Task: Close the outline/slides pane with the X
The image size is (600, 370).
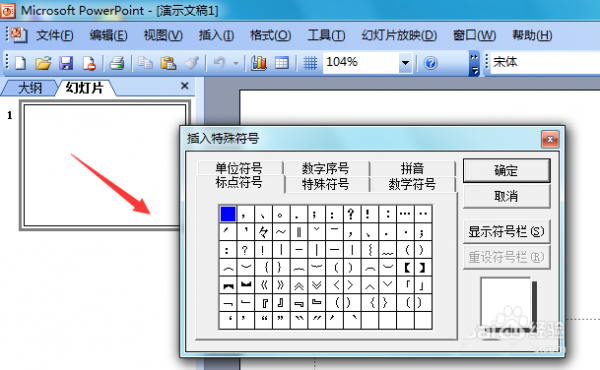Action: tap(184, 86)
